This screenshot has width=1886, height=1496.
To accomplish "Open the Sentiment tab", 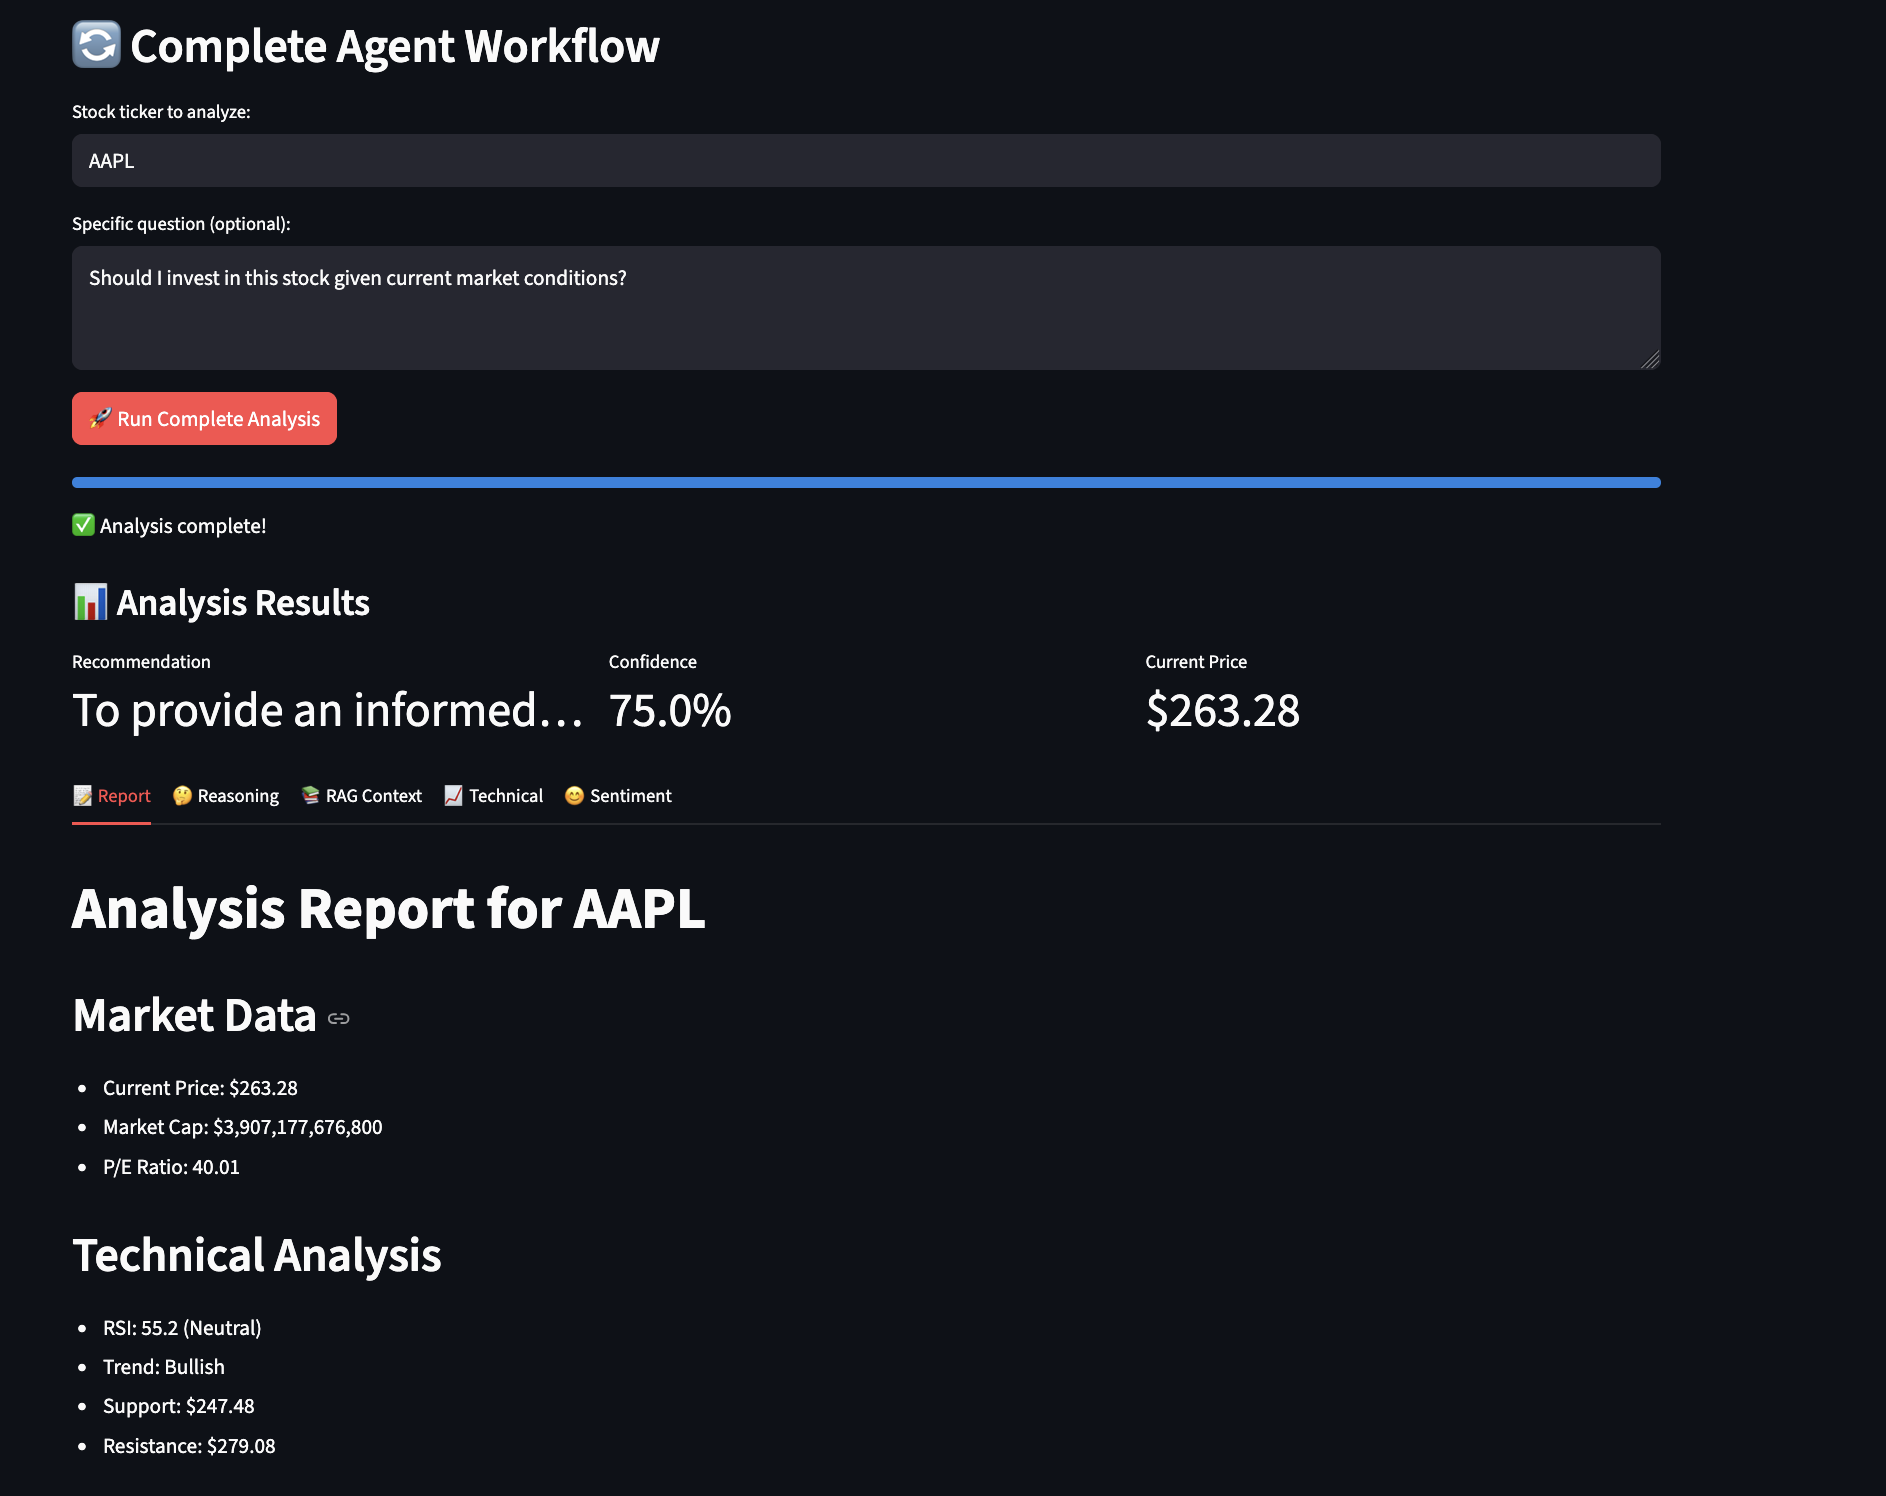I will click(618, 796).
